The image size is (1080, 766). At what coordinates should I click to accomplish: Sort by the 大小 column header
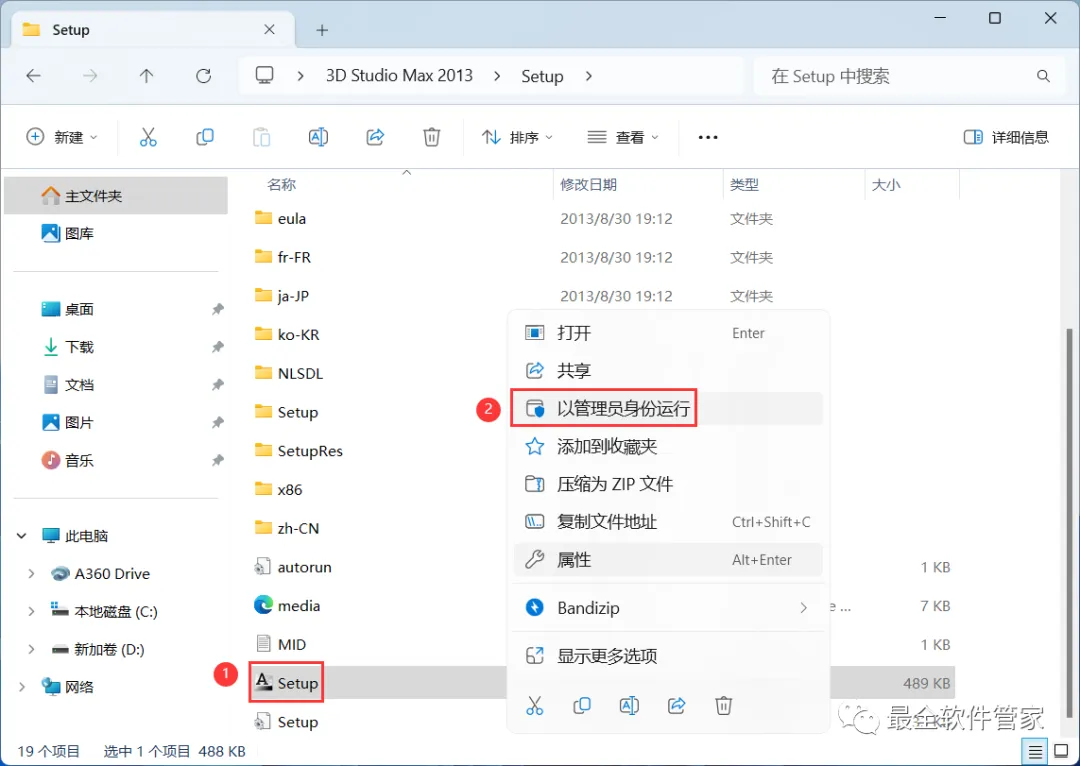coord(886,185)
